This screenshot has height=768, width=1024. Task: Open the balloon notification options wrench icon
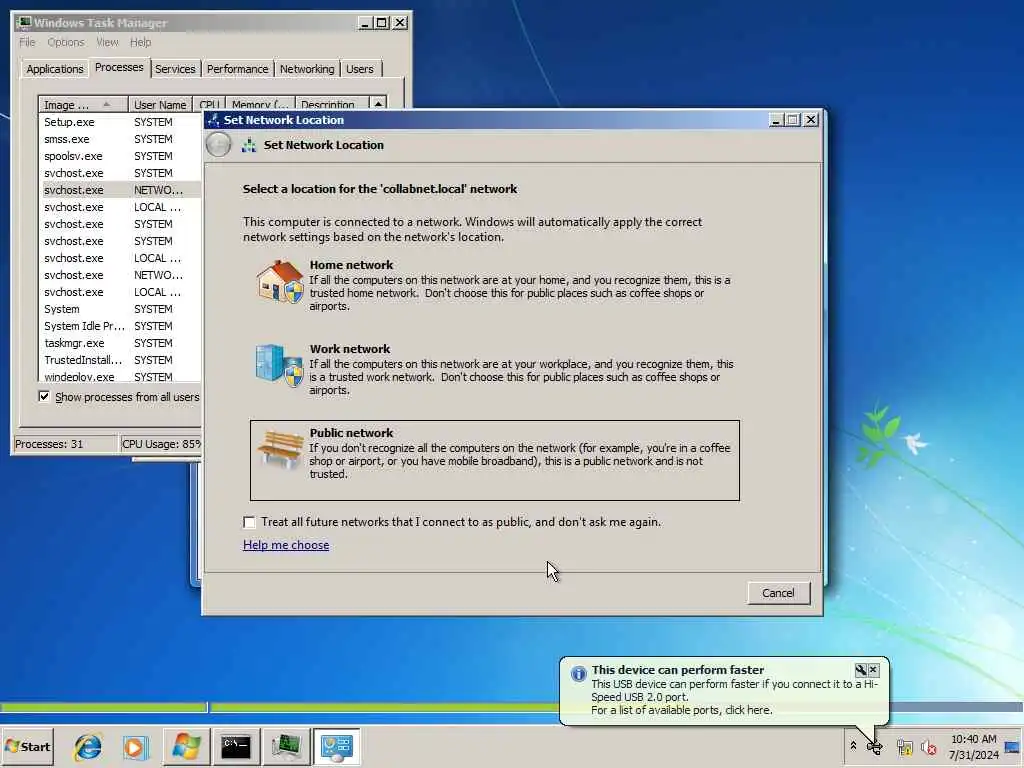861,670
